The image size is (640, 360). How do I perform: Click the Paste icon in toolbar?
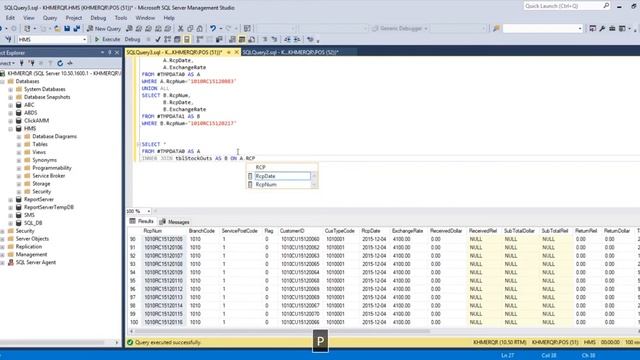click(x=200, y=29)
